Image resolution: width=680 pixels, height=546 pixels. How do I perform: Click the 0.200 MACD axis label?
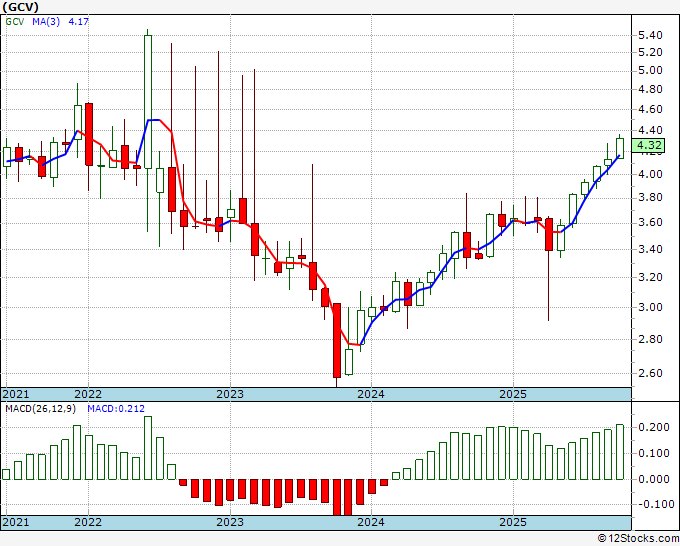pyautogui.click(x=654, y=428)
